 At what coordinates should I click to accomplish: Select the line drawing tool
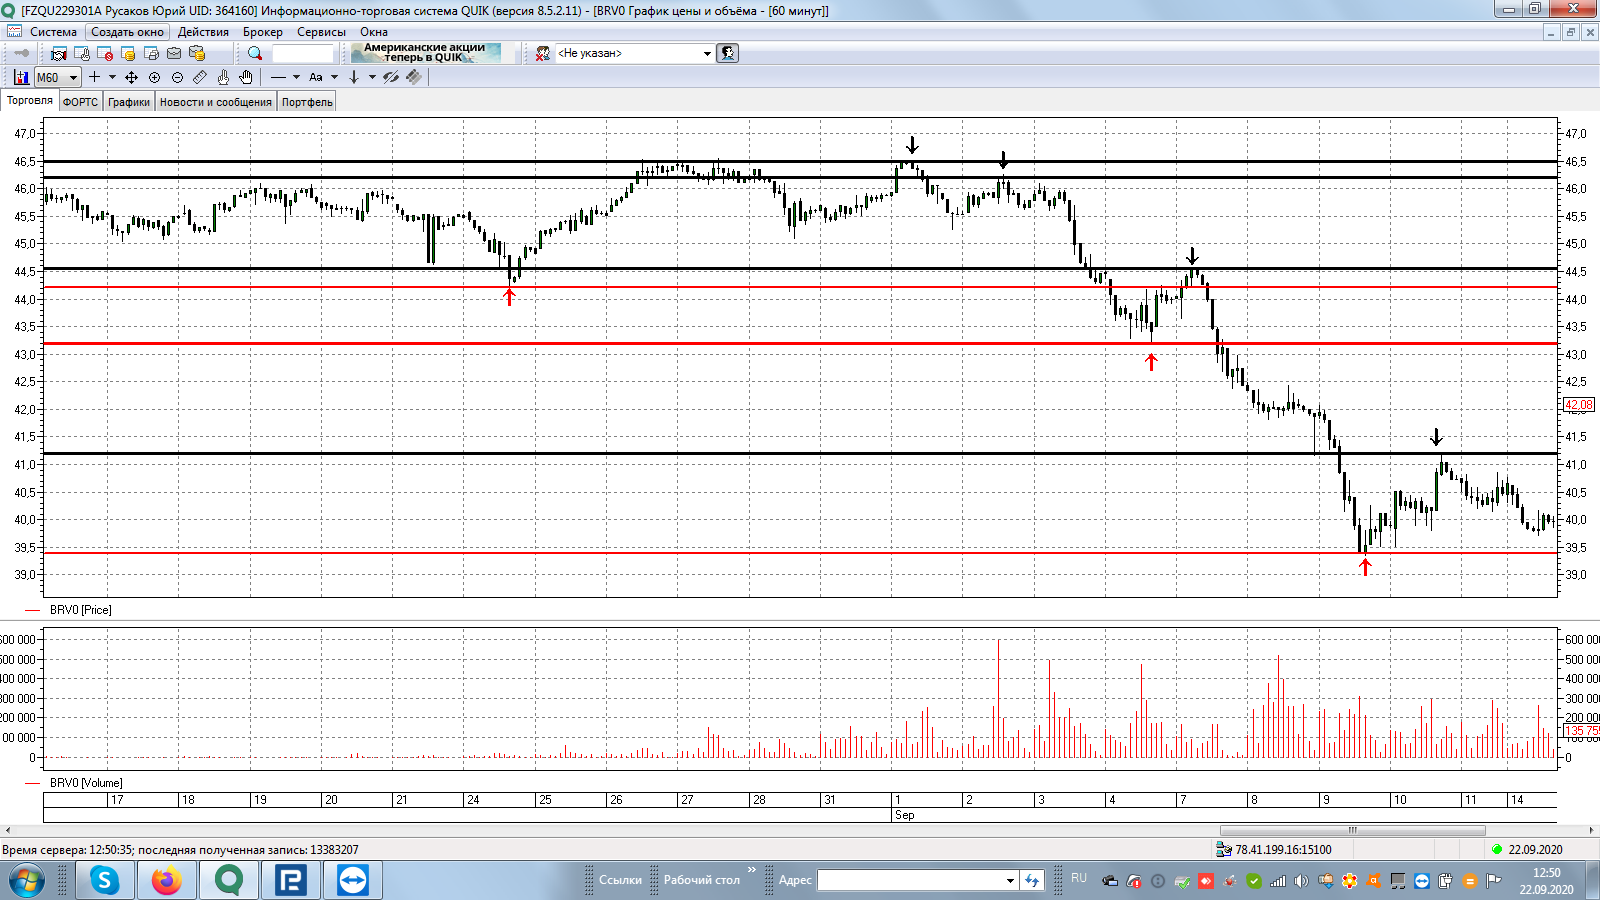point(278,77)
